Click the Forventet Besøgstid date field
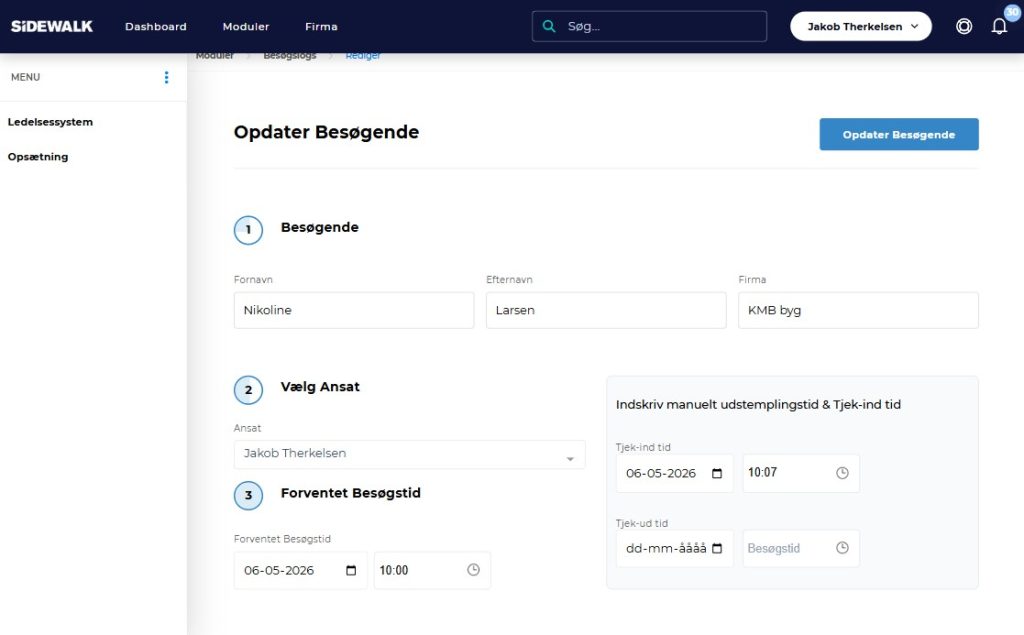This screenshot has height=635, width=1024. point(300,570)
